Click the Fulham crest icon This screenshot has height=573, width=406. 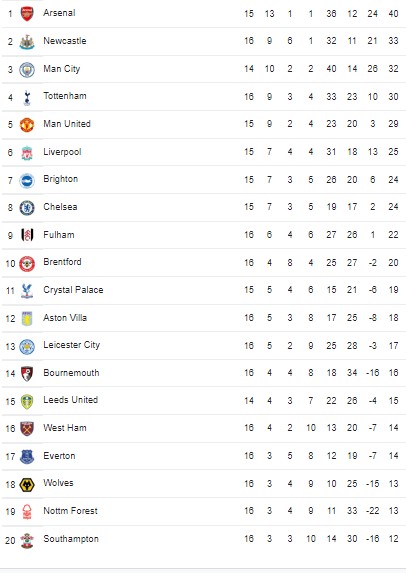27,235
